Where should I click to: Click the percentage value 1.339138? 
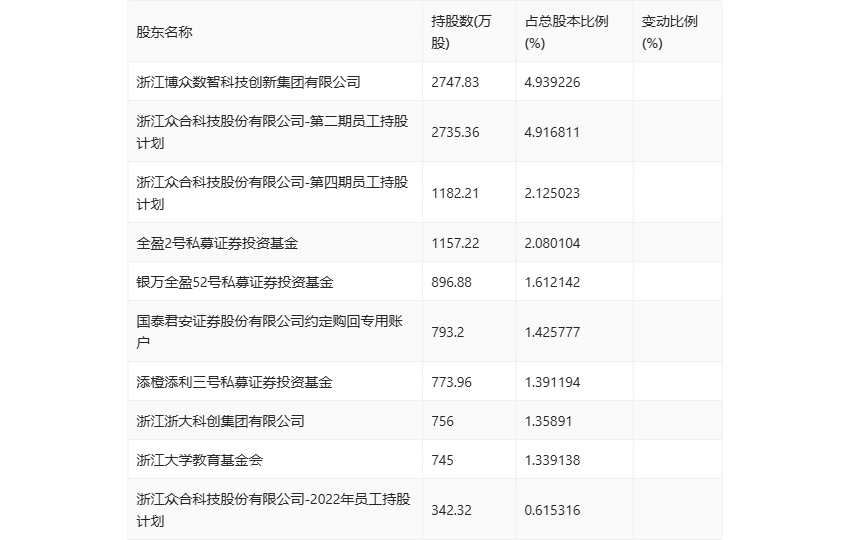click(x=552, y=460)
